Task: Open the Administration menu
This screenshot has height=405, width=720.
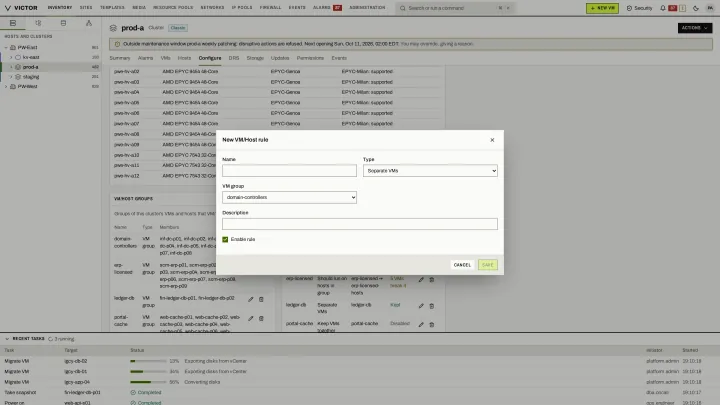Action: [367, 8]
